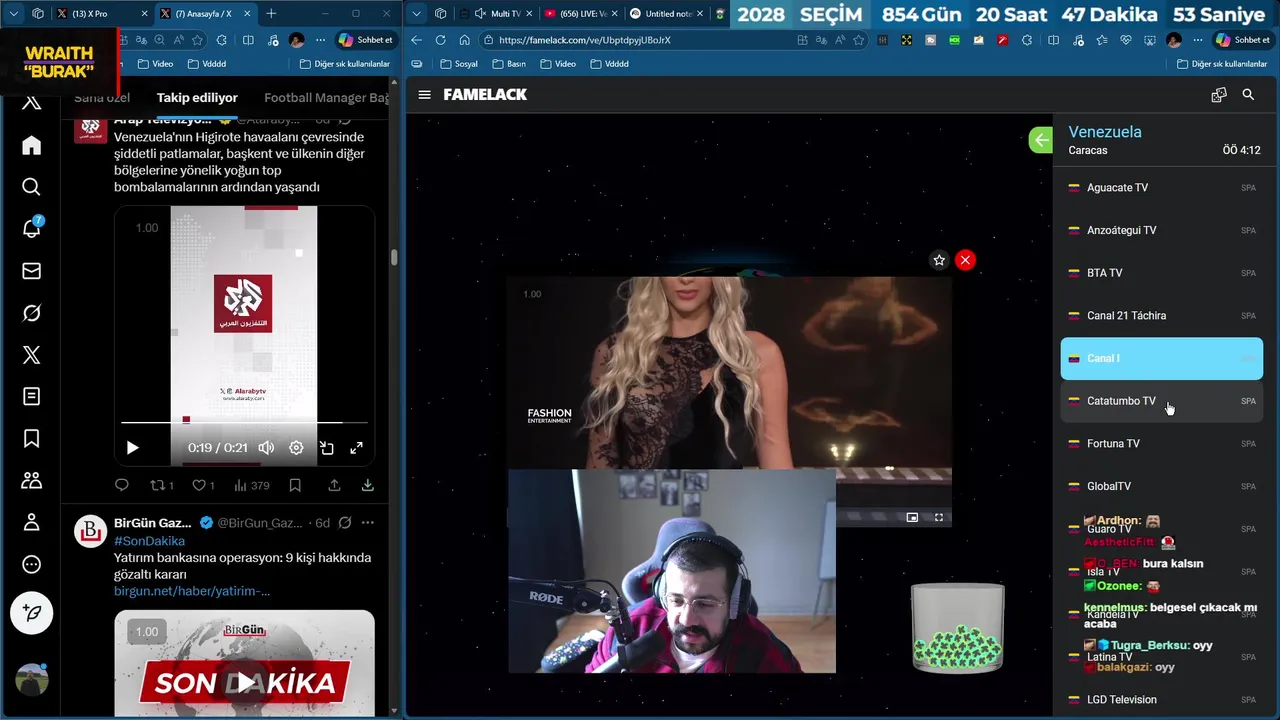Click Sohbet et Copilot button in left browser
Screen dimensions: 1280x720
click(366, 40)
